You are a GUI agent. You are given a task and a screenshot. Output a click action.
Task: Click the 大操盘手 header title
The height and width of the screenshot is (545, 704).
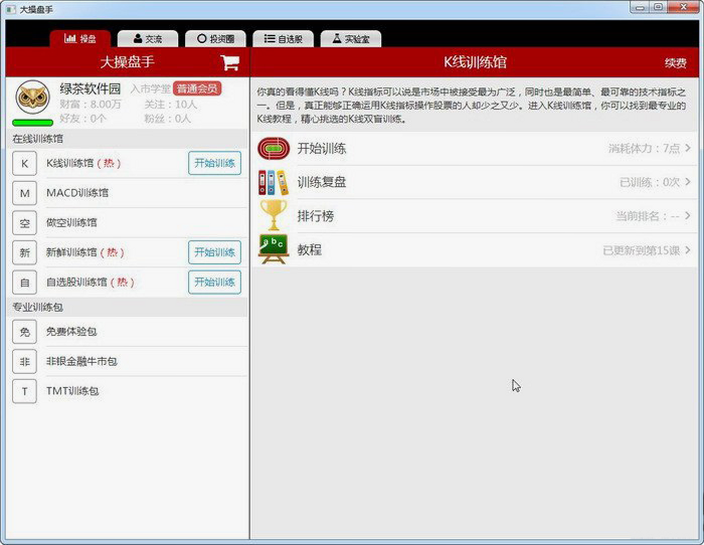[127, 62]
